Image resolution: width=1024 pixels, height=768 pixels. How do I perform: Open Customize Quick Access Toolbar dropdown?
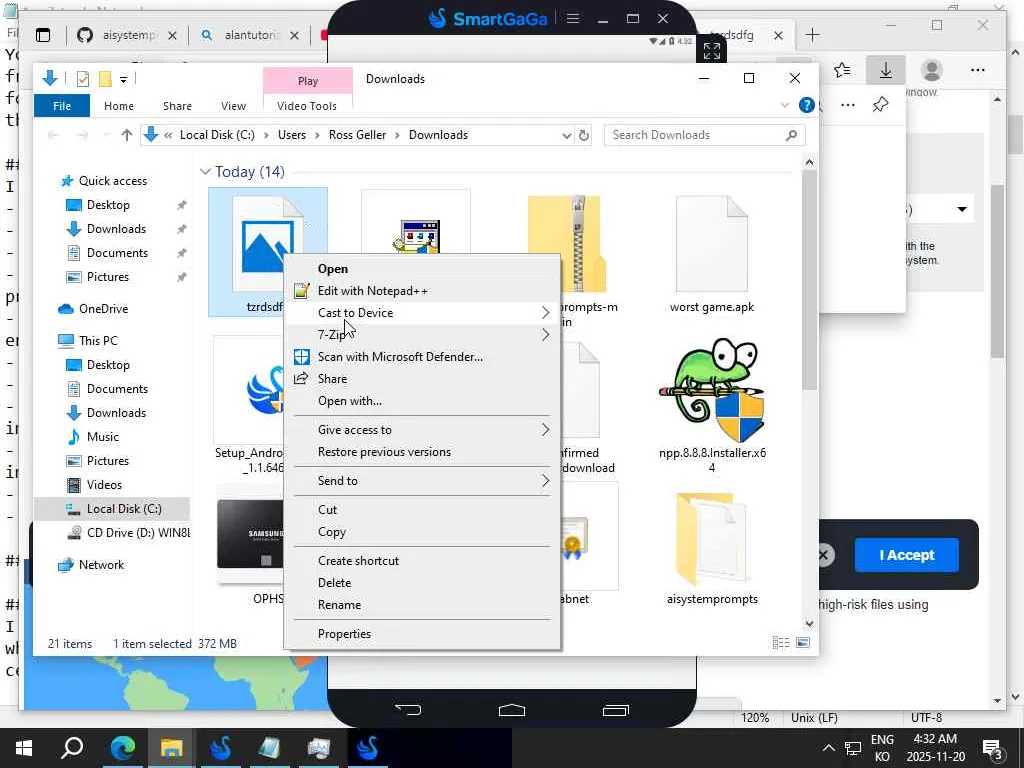pos(123,80)
